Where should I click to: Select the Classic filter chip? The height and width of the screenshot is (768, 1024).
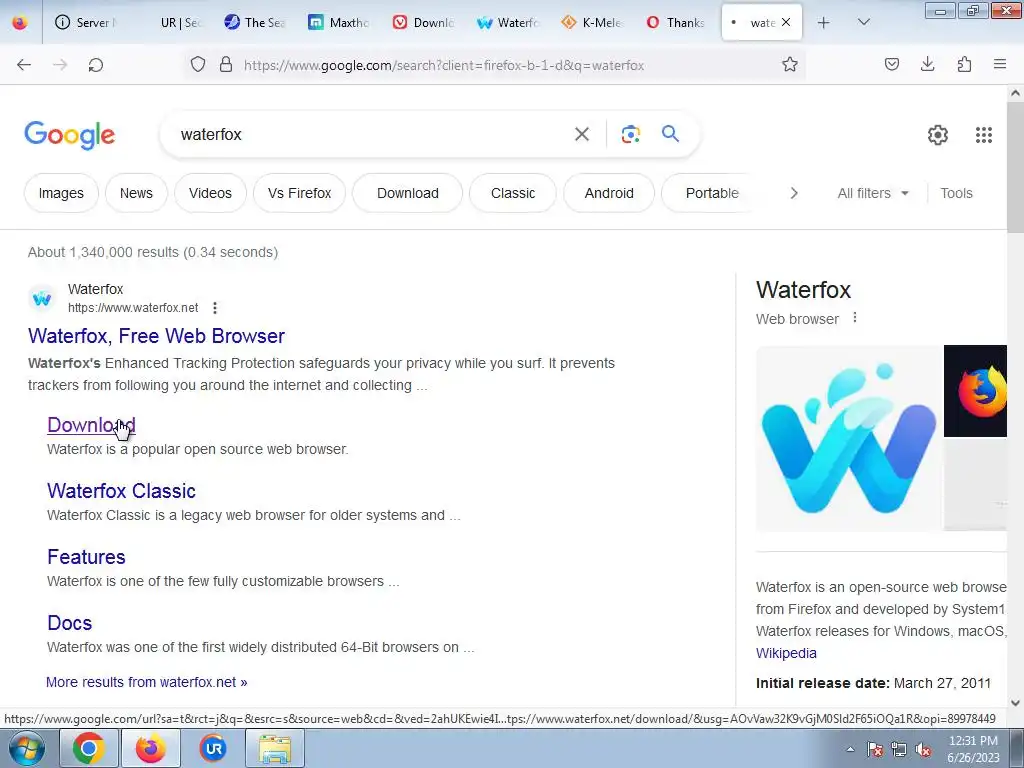pos(513,193)
